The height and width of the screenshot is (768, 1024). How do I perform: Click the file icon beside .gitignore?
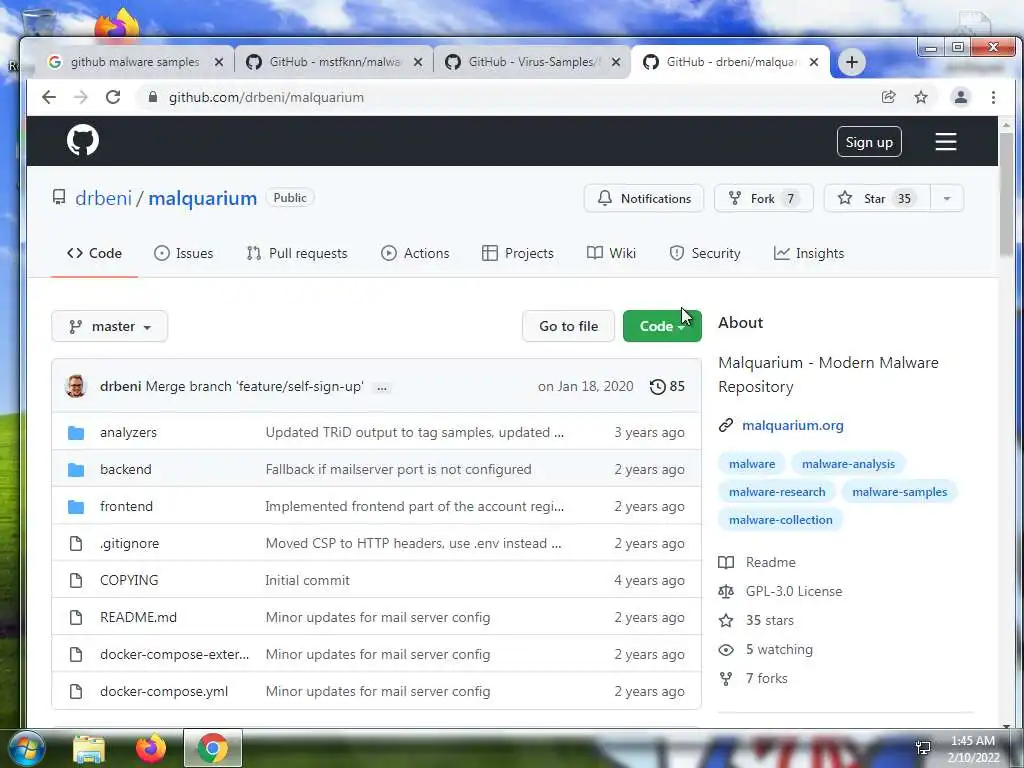76,543
